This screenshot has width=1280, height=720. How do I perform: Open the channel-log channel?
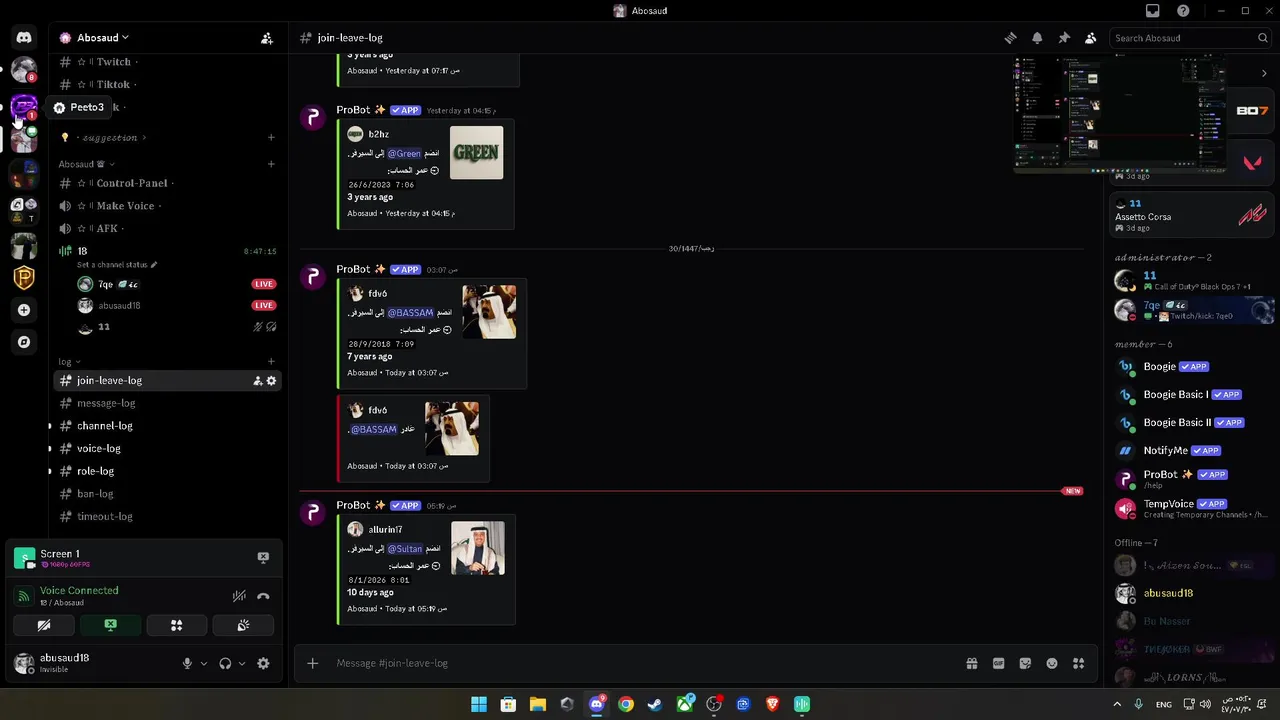[x=168, y=426]
